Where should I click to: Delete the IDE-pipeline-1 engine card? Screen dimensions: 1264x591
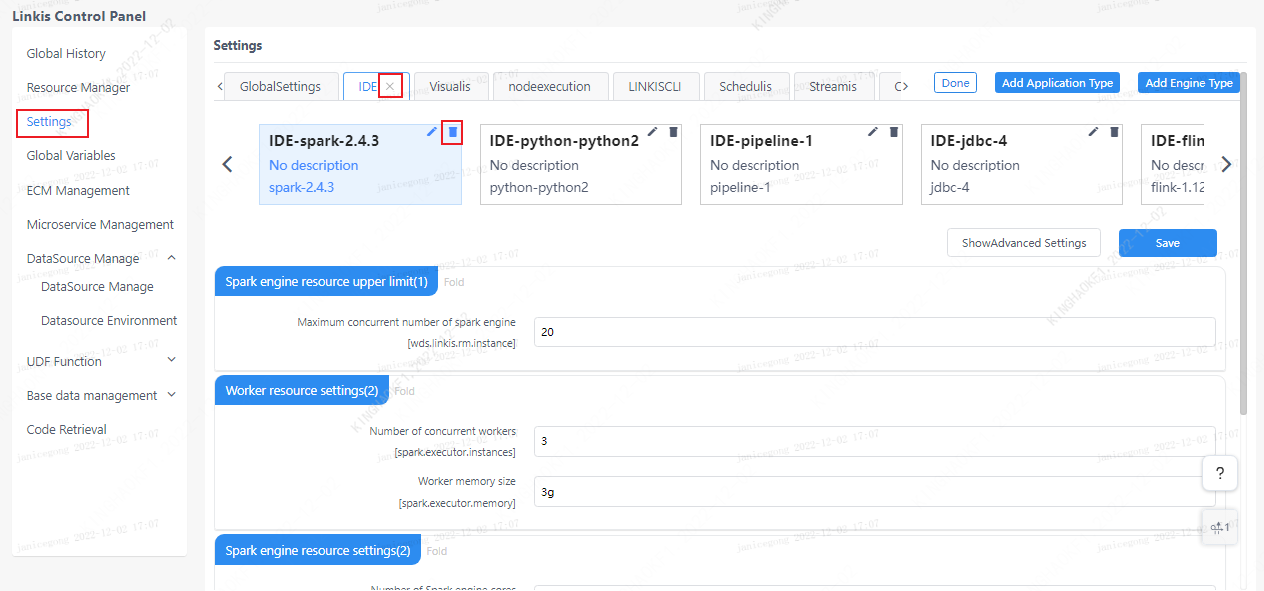pos(893,131)
